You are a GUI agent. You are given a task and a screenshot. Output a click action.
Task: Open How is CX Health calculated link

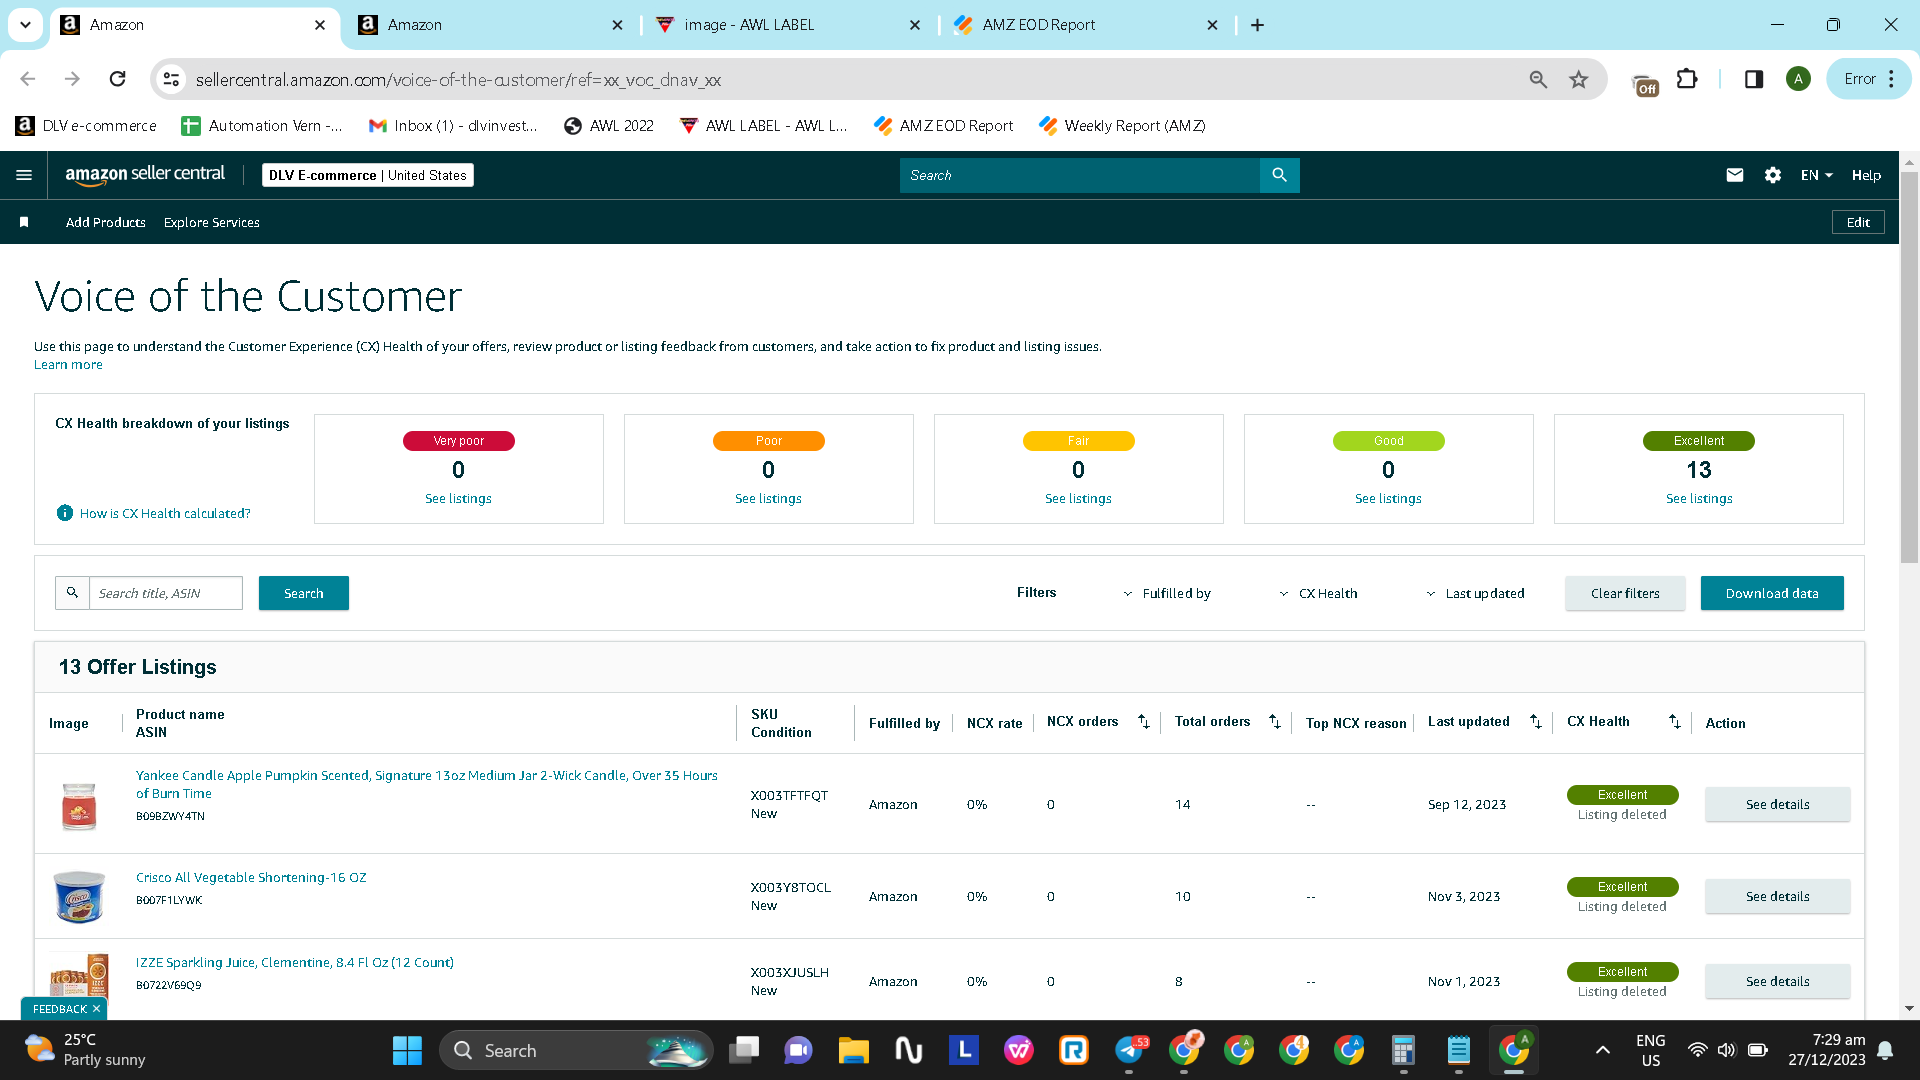165,513
